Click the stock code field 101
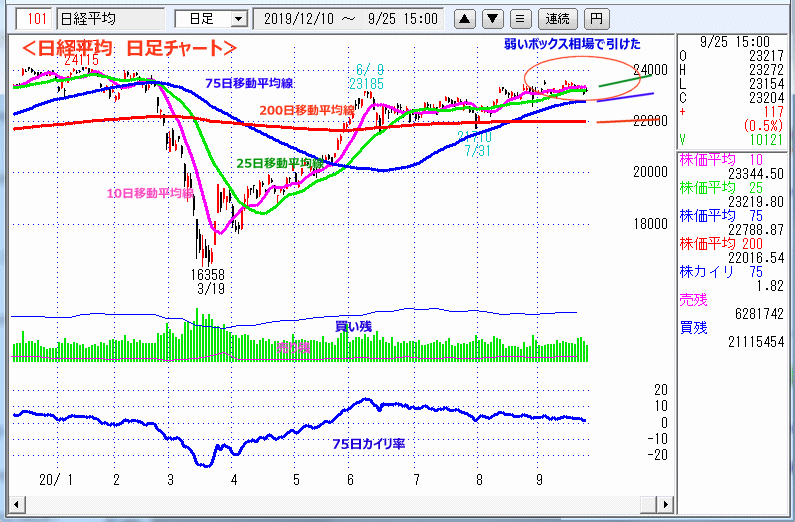Viewport: 795px width, 522px height. (34, 19)
